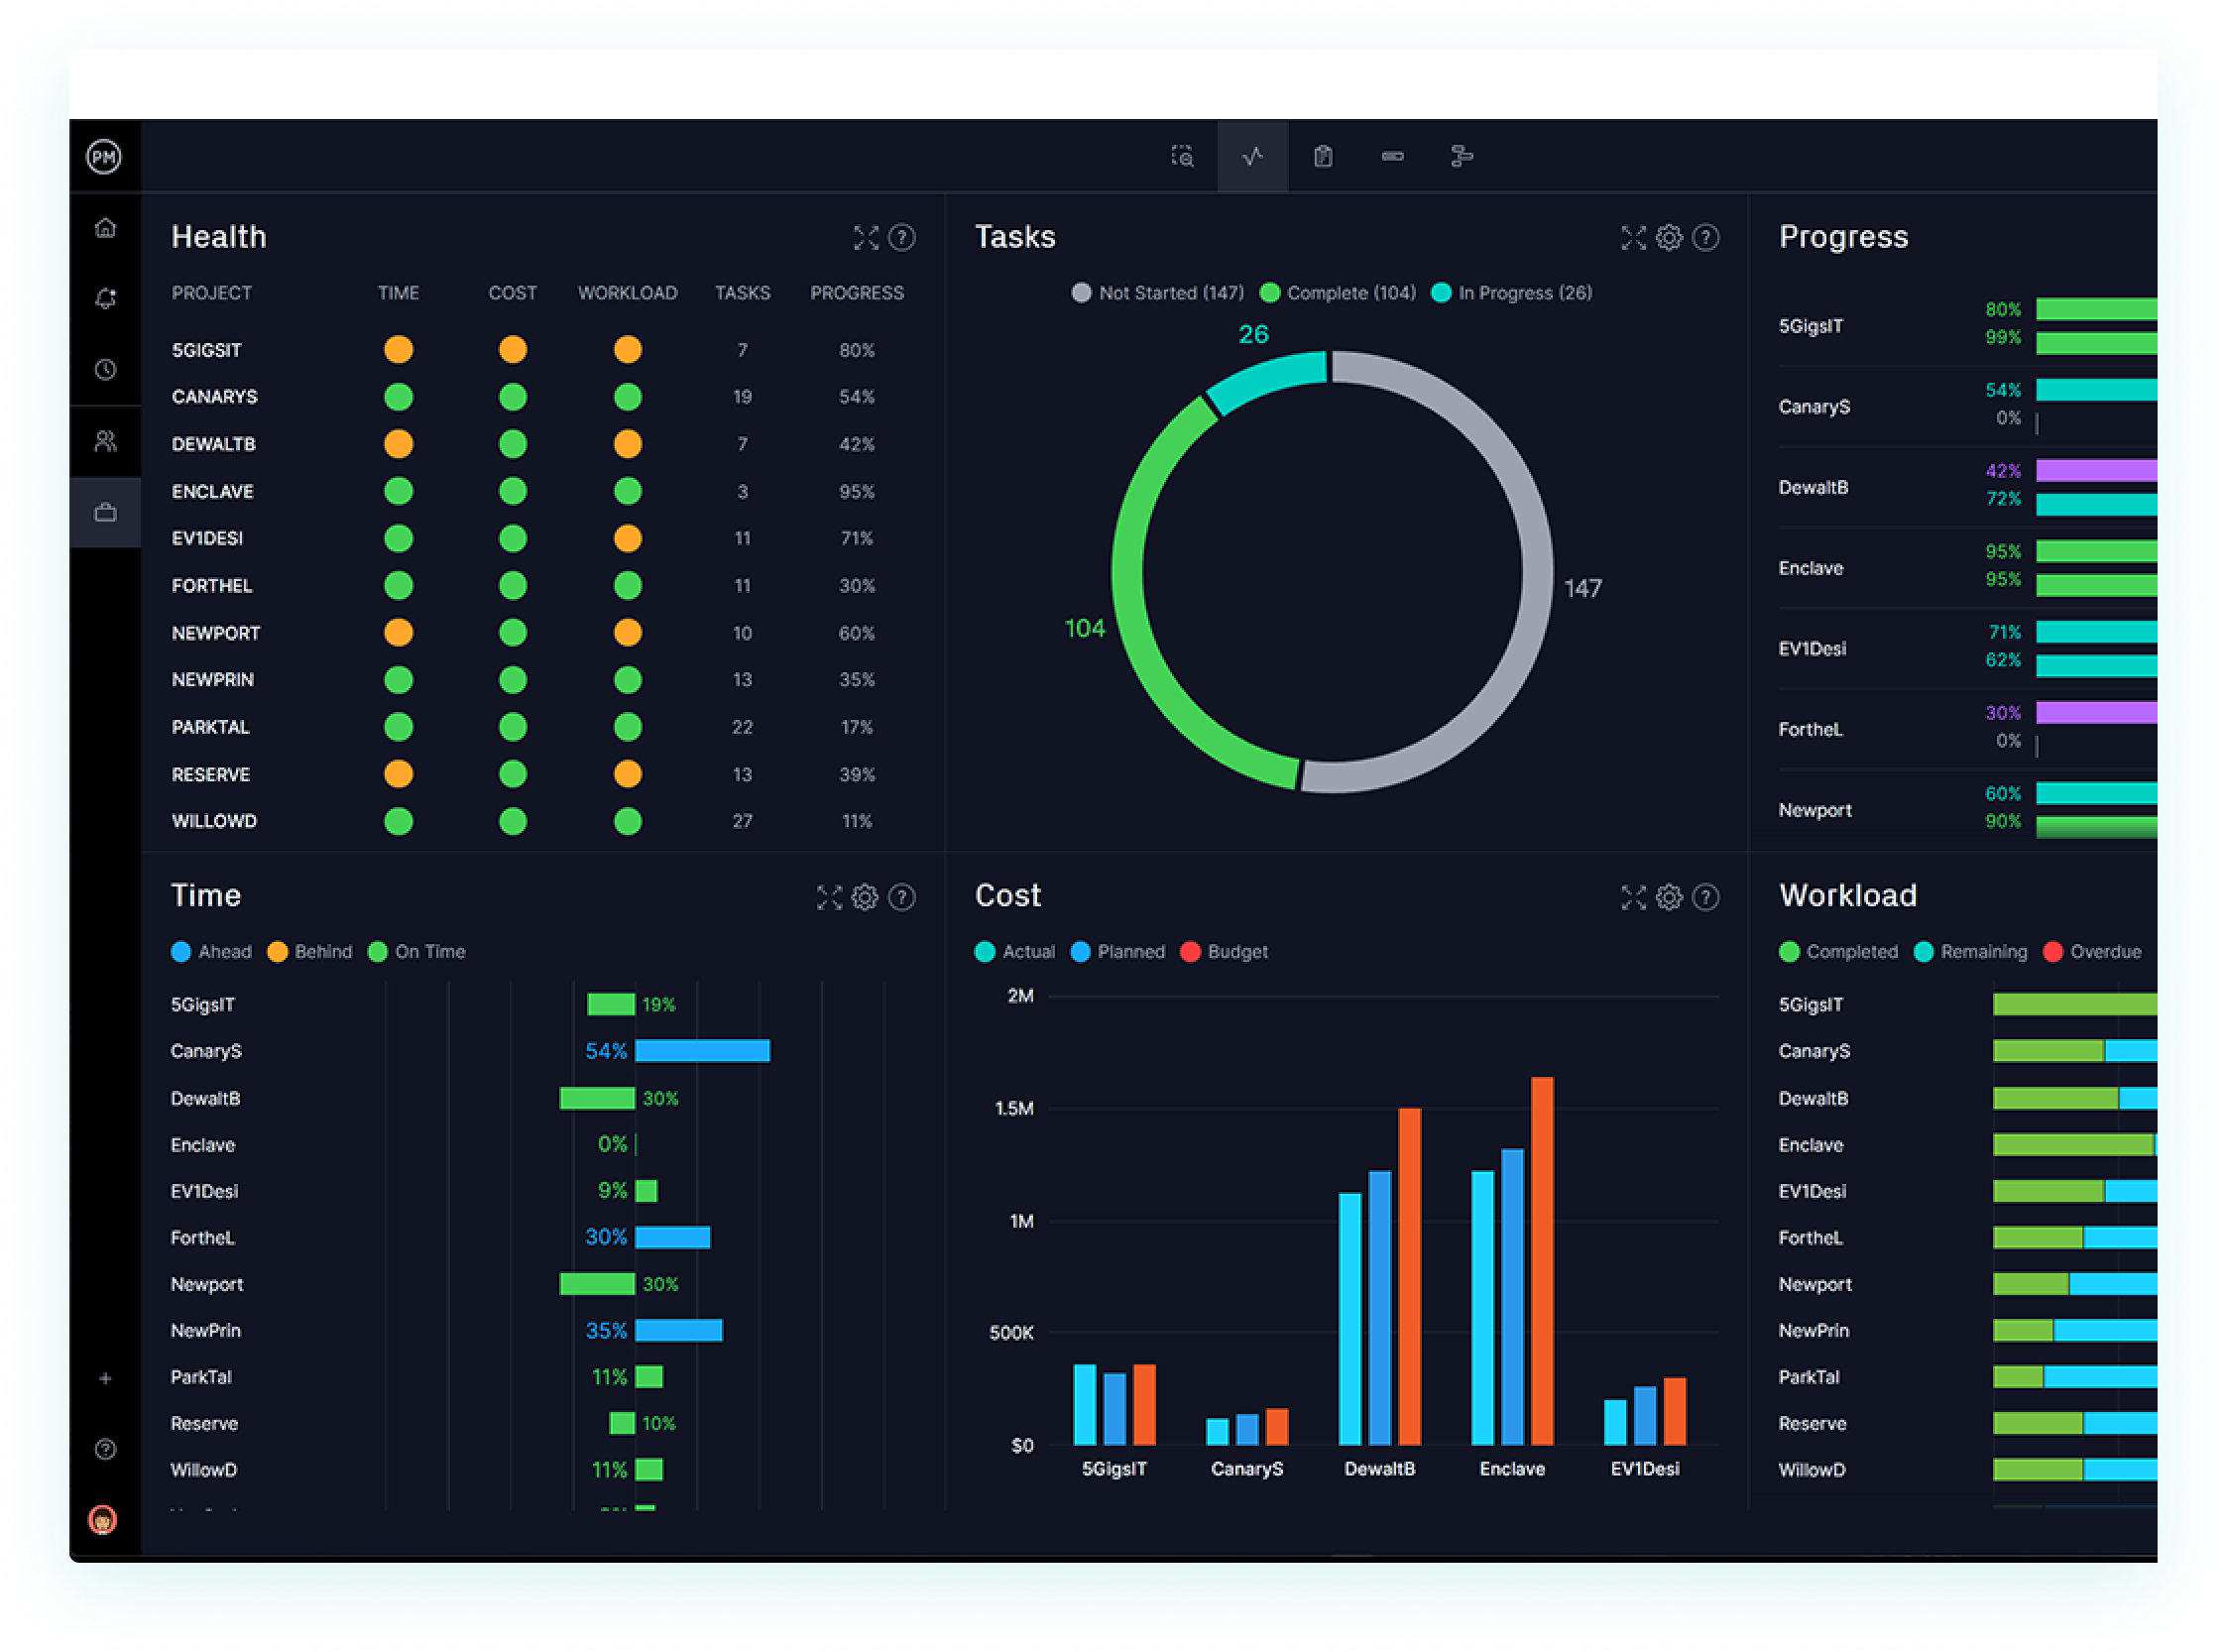This screenshot has width=2225, height=1652.
Task: Click the plus add icon in sidebar
Action: tap(105, 1379)
